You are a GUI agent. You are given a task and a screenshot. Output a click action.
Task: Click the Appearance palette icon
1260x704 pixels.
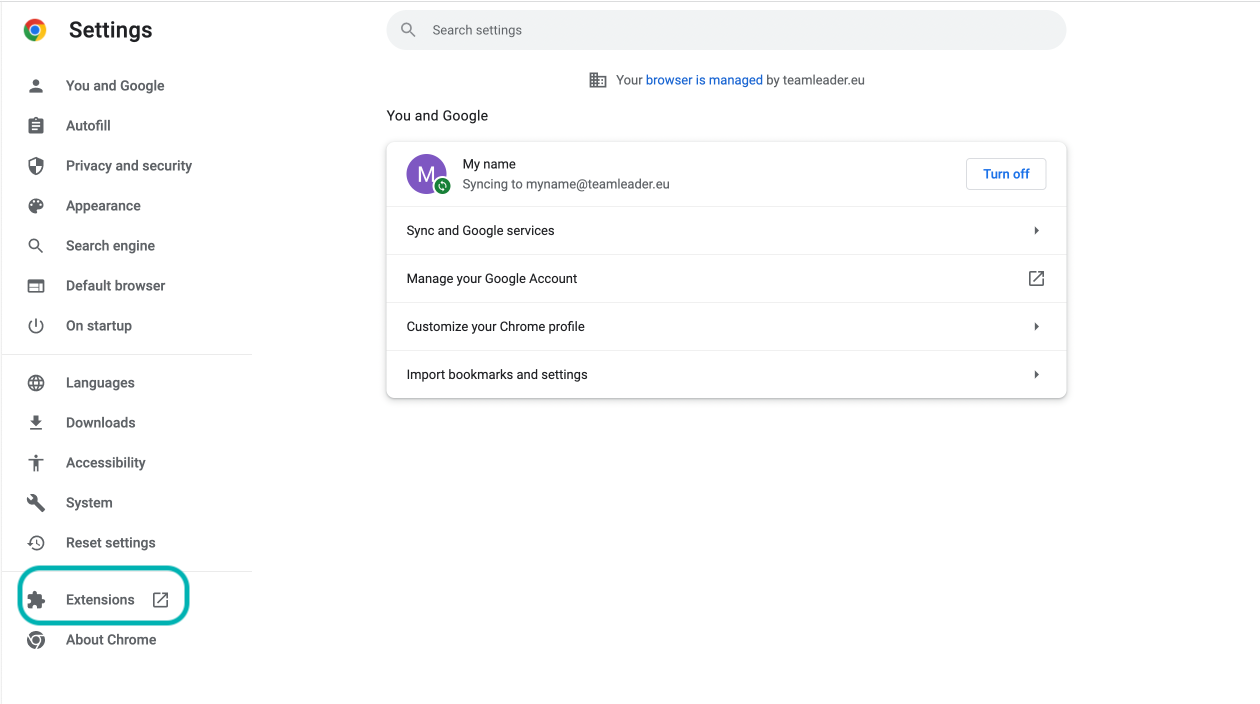[36, 206]
